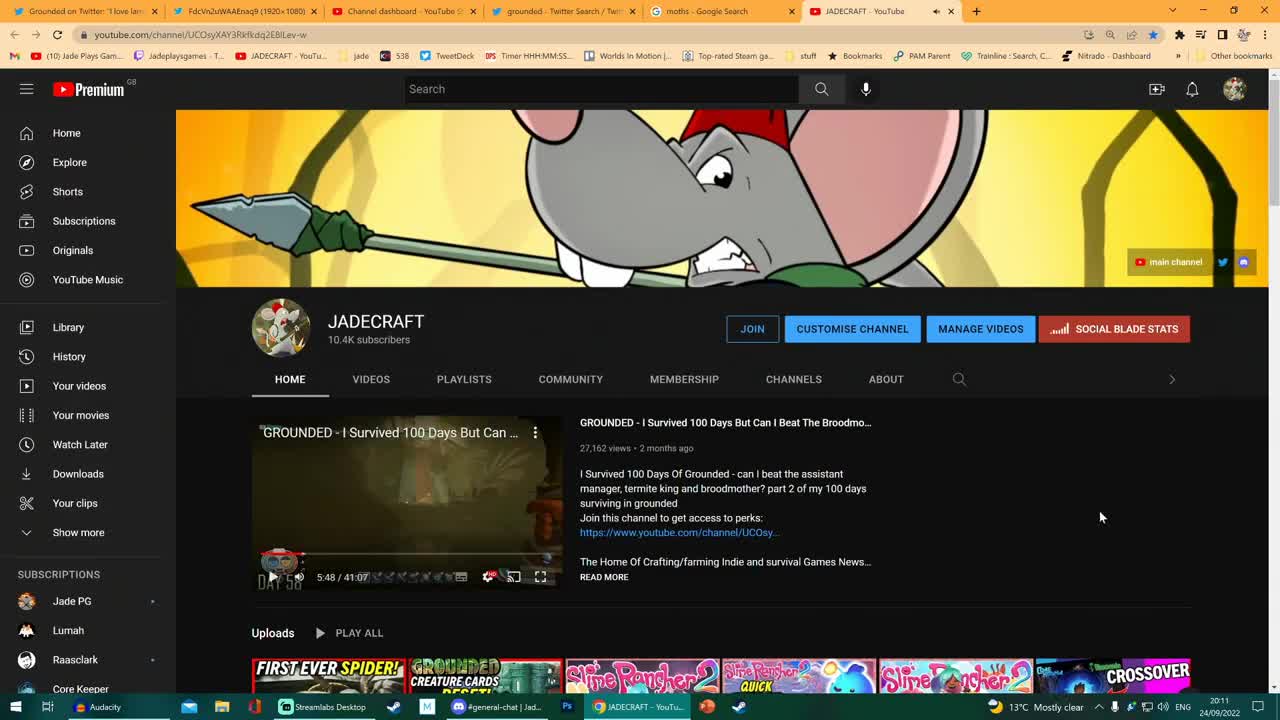Open the YouTube account avatar menu
The image size is (1280, 720).
[1234, 89]
